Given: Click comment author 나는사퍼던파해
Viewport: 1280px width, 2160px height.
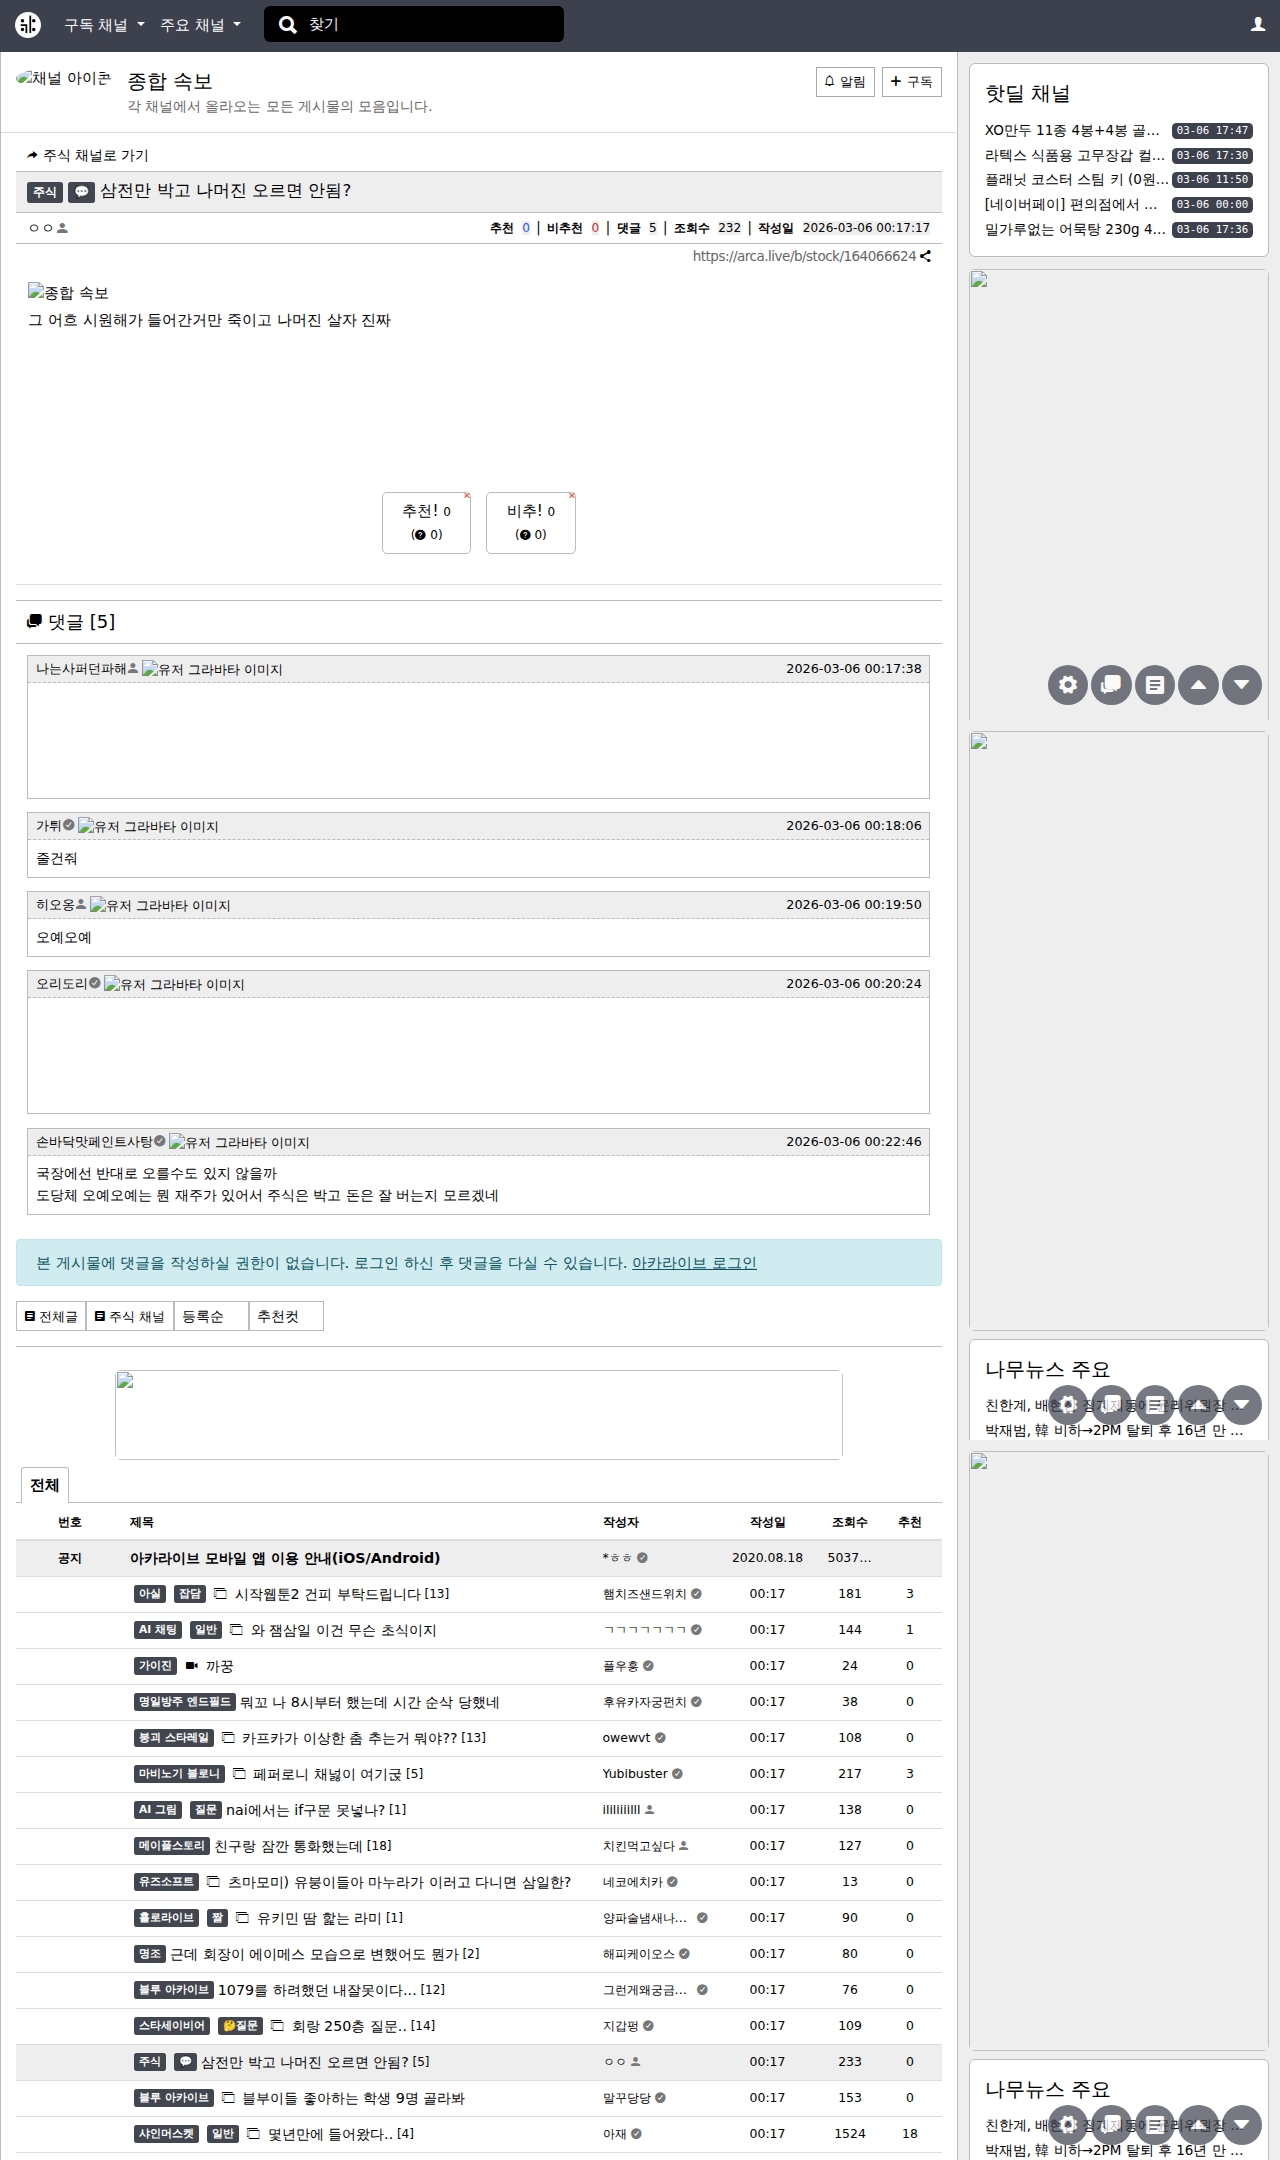Looking at the screenshot, I should tap(81, 669).
